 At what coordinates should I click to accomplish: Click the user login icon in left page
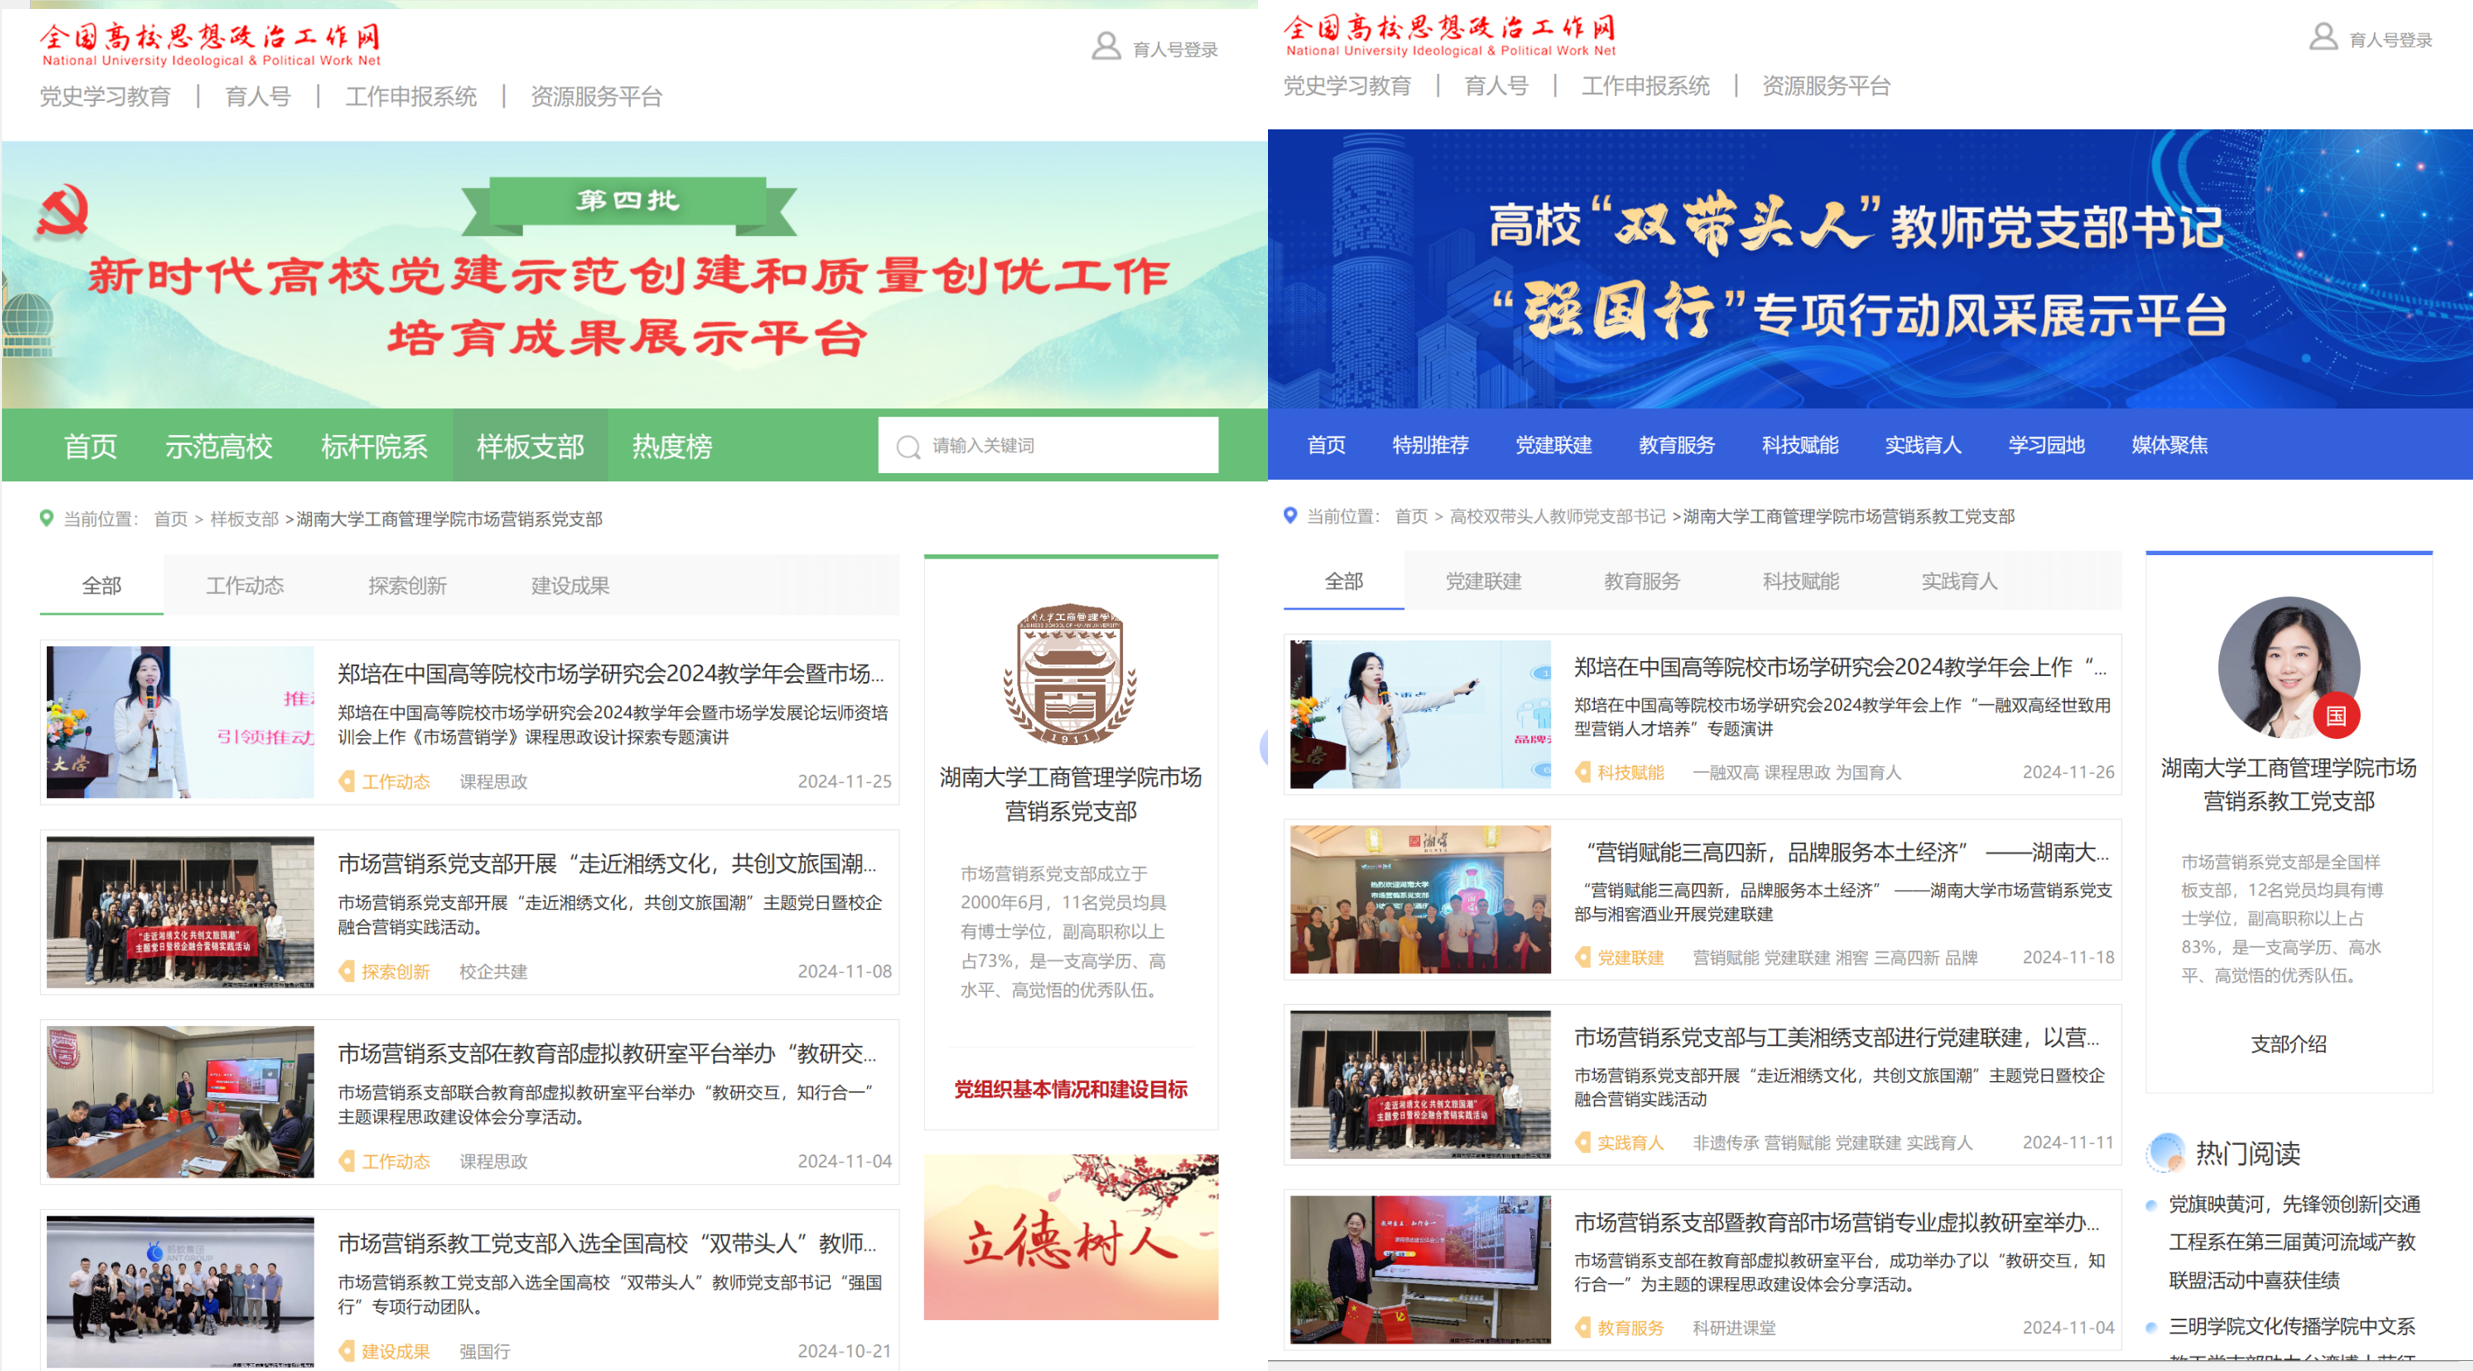(1105, 47)
